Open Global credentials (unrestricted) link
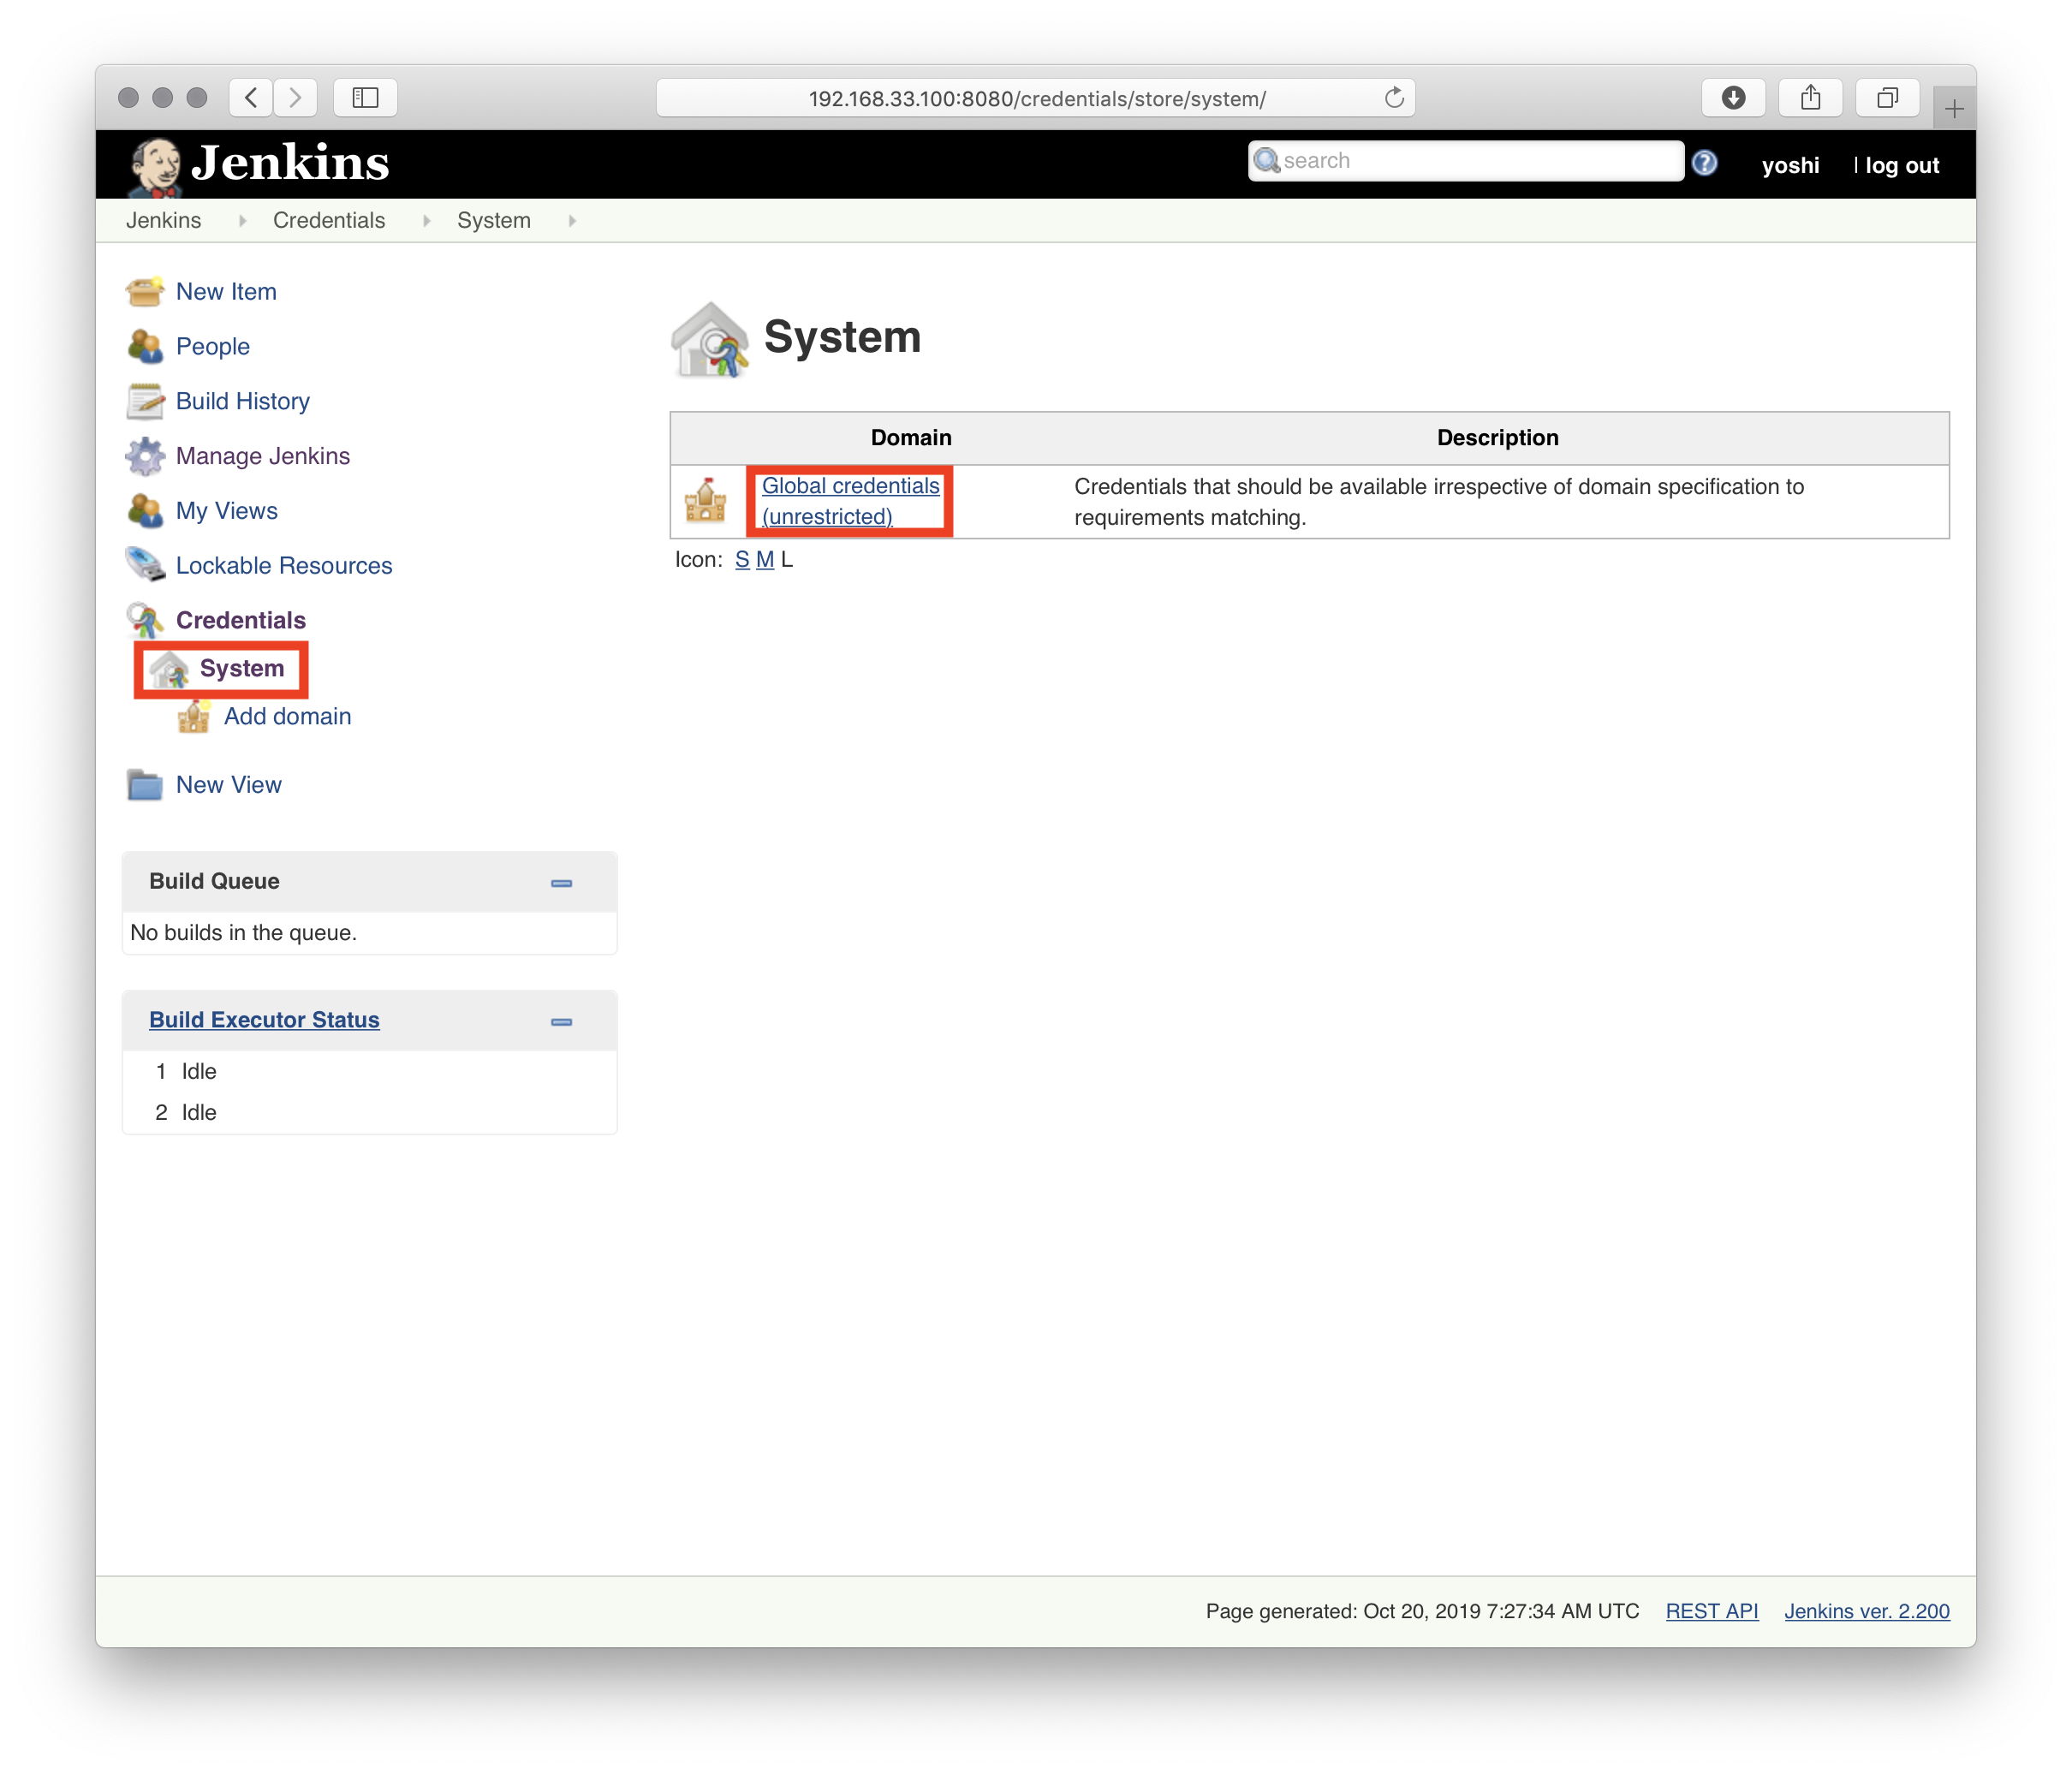This screenshot has width=2072, height=1774. [850, 501]
